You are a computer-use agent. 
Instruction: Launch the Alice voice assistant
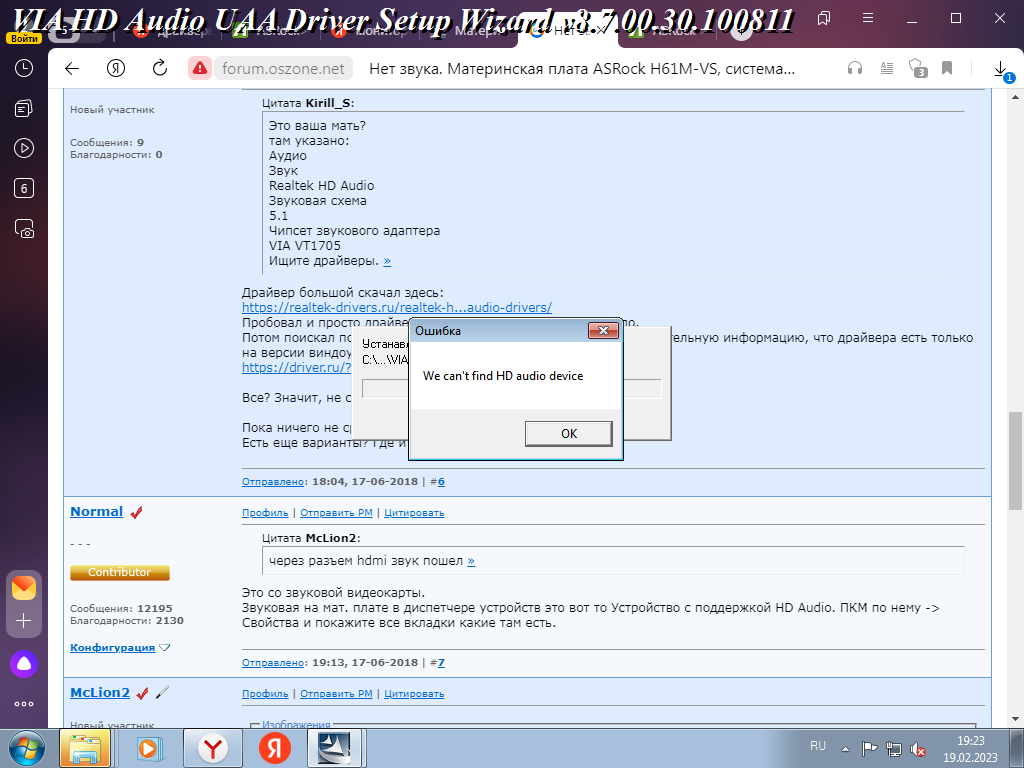click(x=24, y=662)
